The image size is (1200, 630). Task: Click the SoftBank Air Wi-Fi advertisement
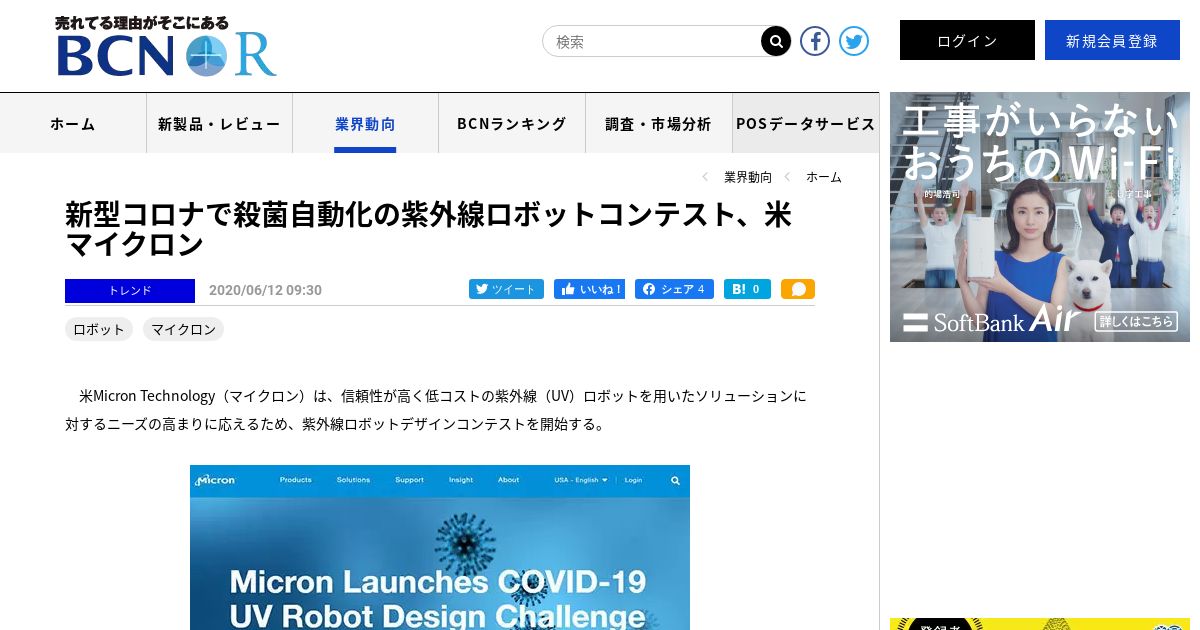click(x=1040, y=217)
